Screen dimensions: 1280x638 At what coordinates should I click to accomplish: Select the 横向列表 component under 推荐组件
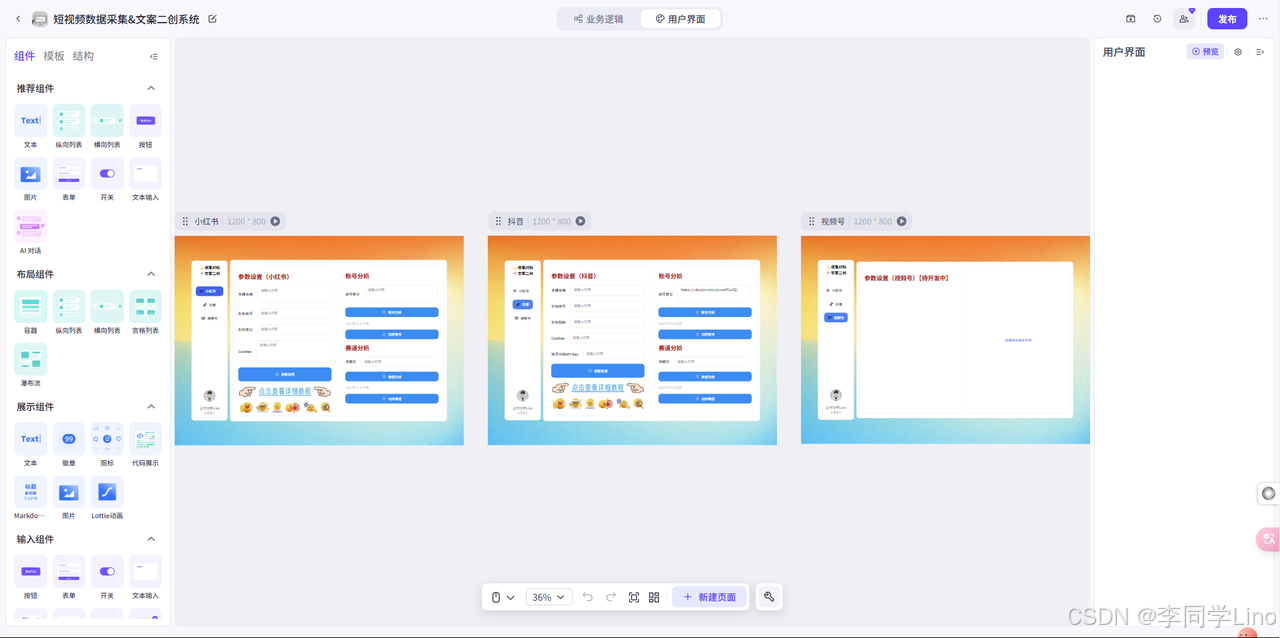[107, 127]
